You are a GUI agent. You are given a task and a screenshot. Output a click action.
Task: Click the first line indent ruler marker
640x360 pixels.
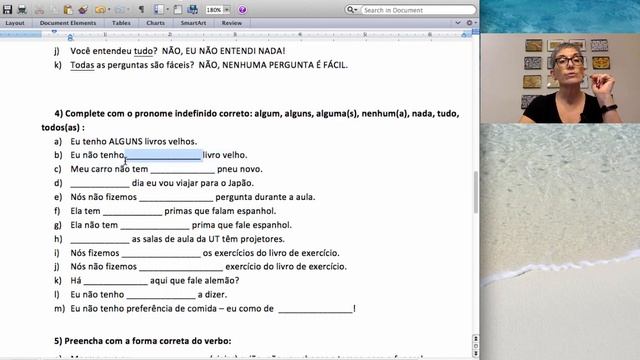[54, 31]
